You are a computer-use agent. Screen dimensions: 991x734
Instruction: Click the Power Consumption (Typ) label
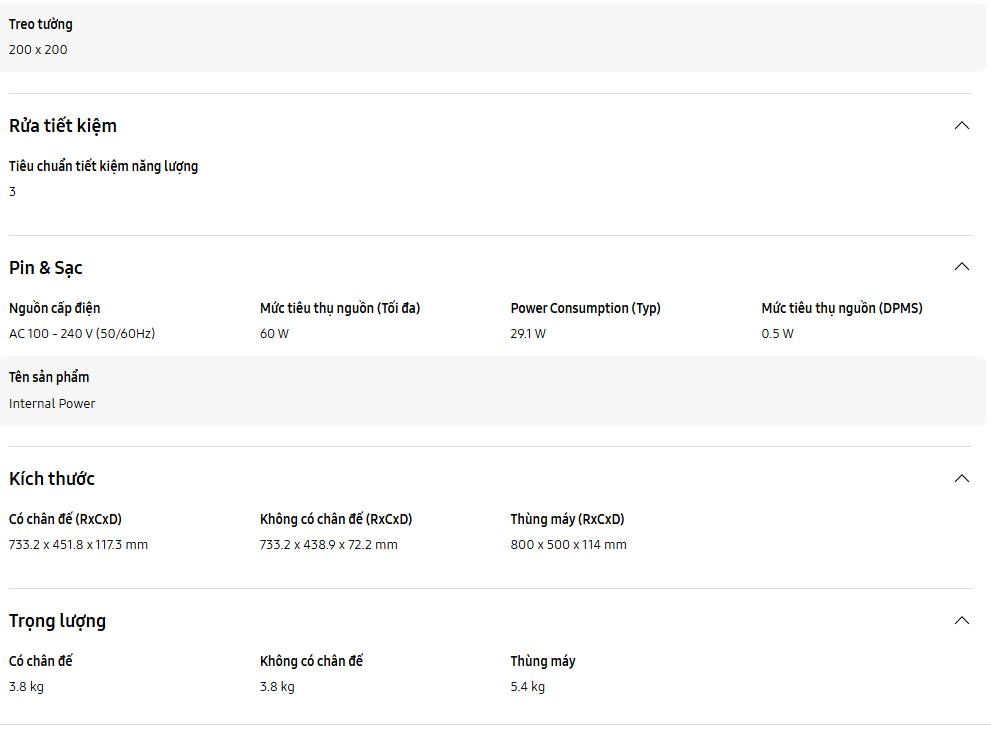click(585, 308)
